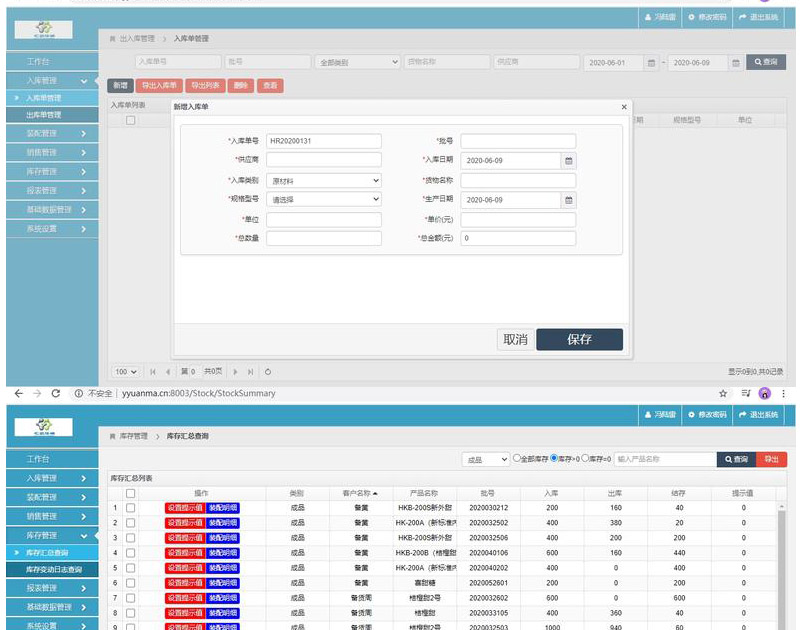Go to next page in pagination bar
Screen dimensions: 800x630
[x=236, y=372]
